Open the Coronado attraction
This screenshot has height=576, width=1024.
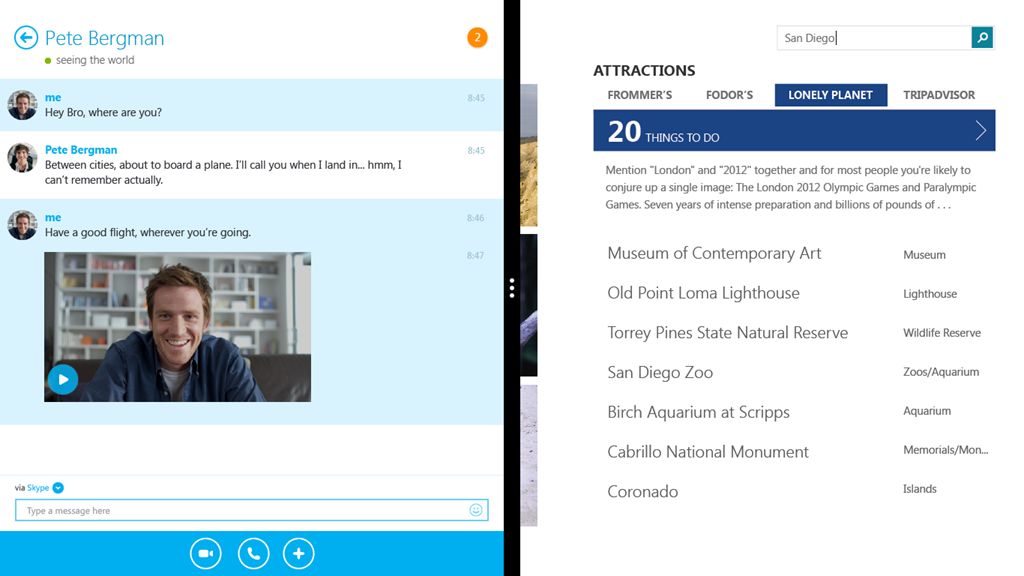click(x=643, y=492)
